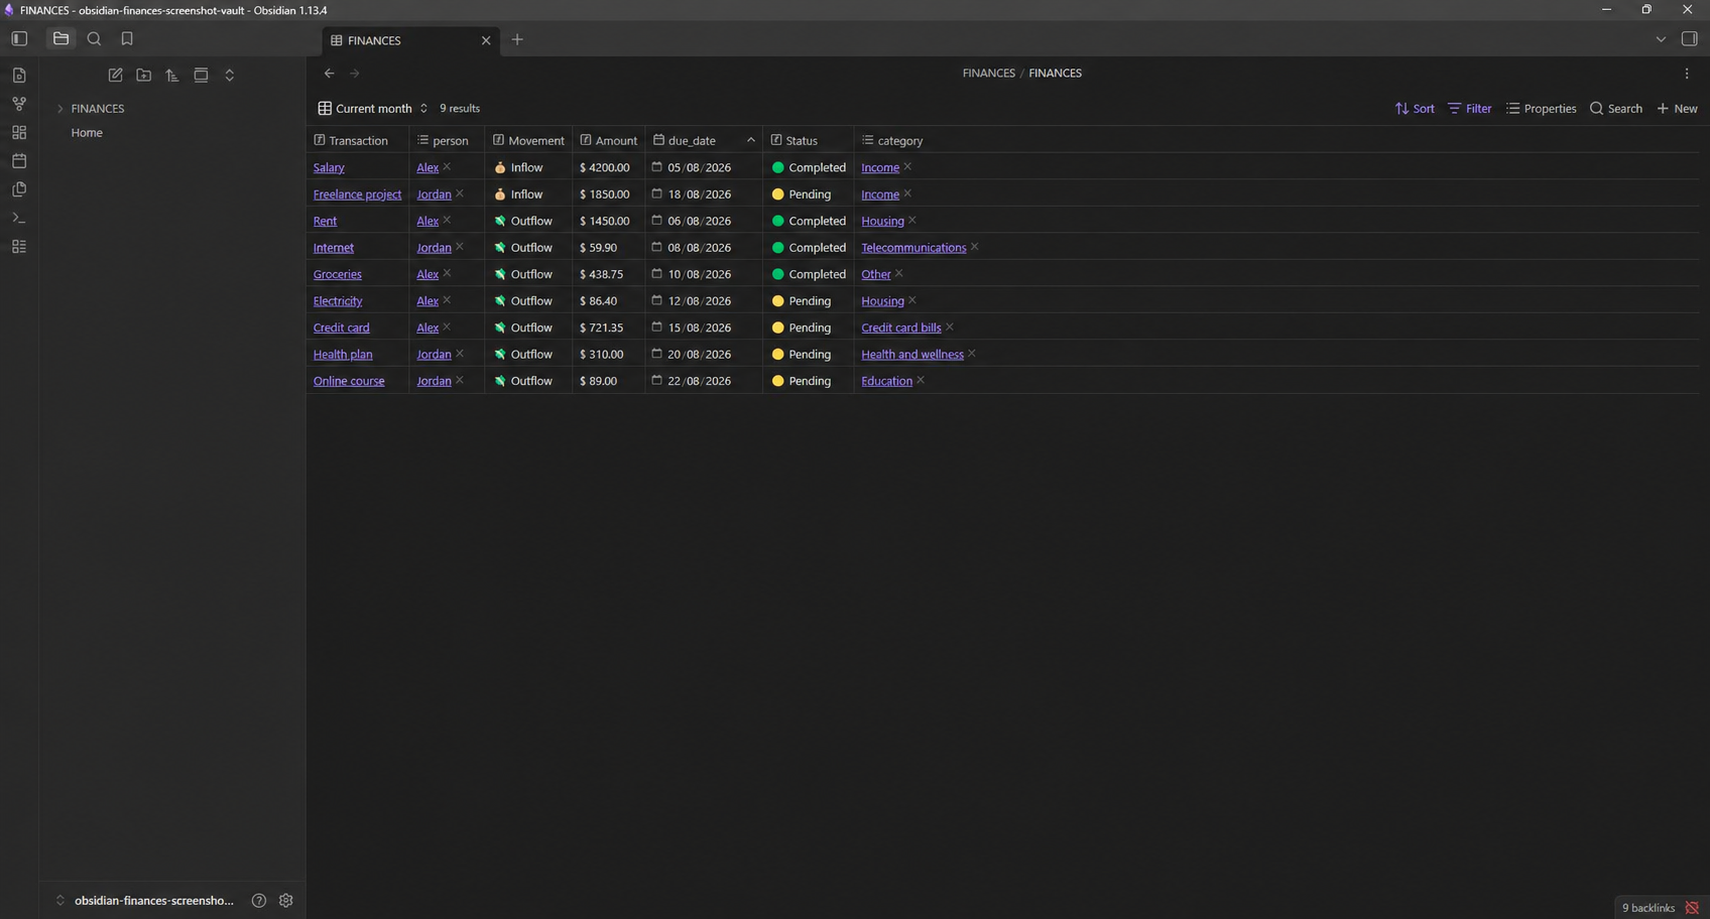The width and height of the screenshot is (1710, 919).
Task: Create a new folder in the explorer
Action: click(x=144, y=75)
